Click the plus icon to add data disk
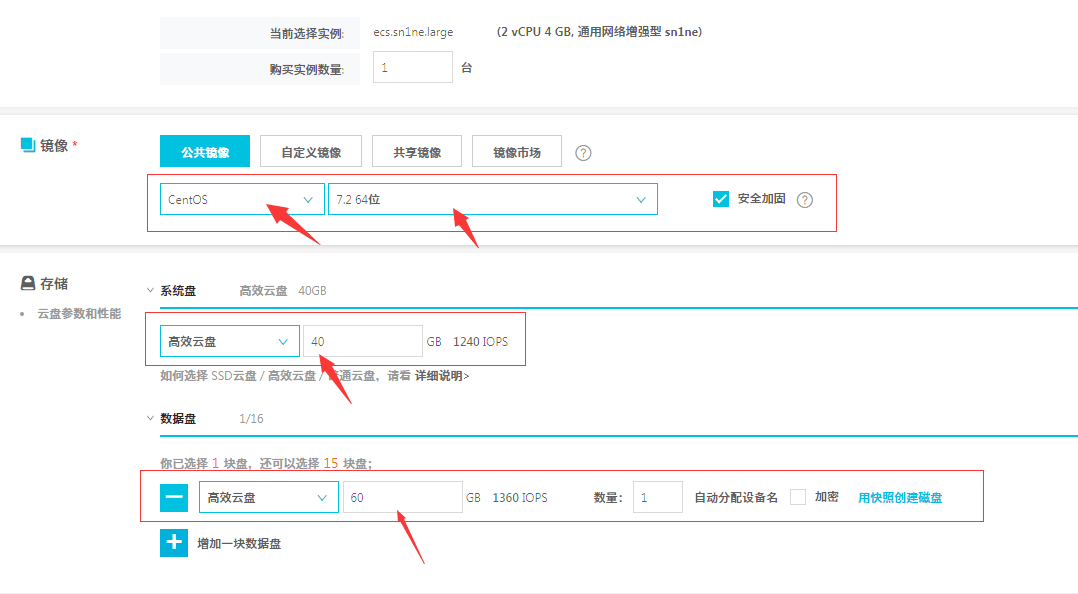 (174, 543)
